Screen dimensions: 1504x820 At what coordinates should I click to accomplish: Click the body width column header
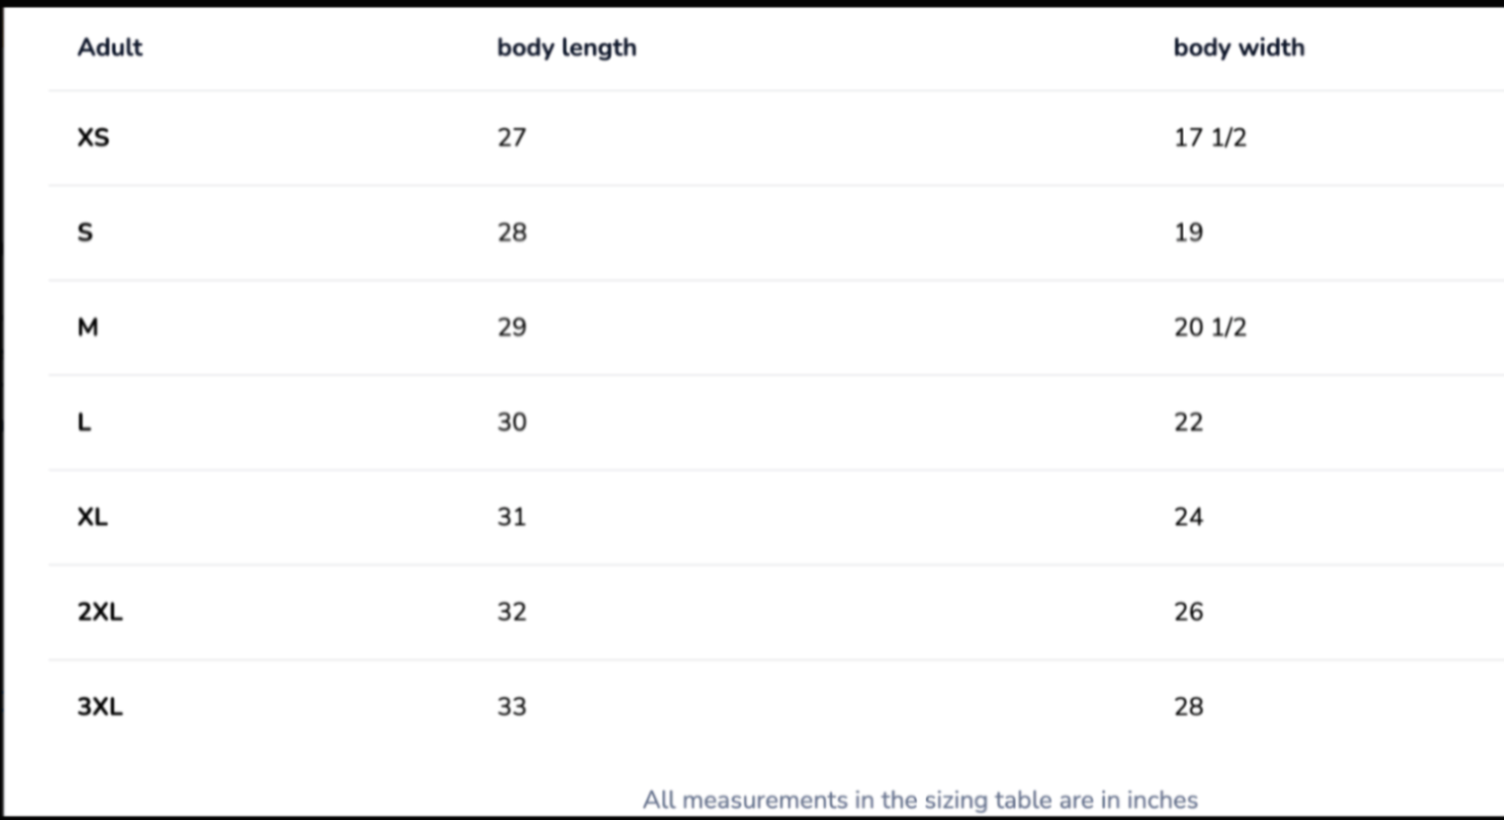point(1238,47)
